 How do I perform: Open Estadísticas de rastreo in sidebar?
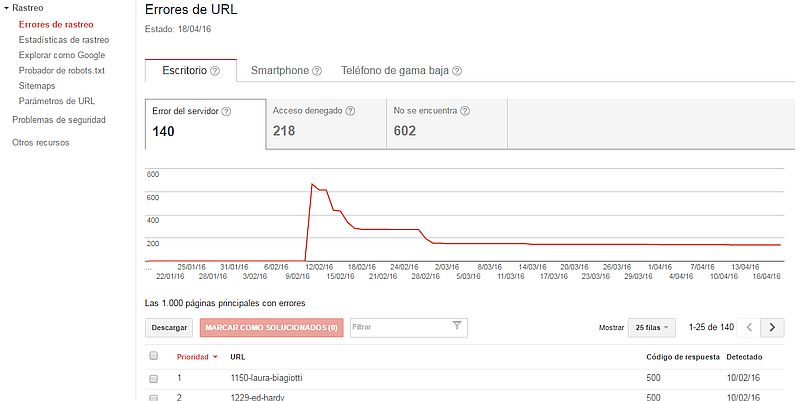pyautogui.click(x=64, y=40)
